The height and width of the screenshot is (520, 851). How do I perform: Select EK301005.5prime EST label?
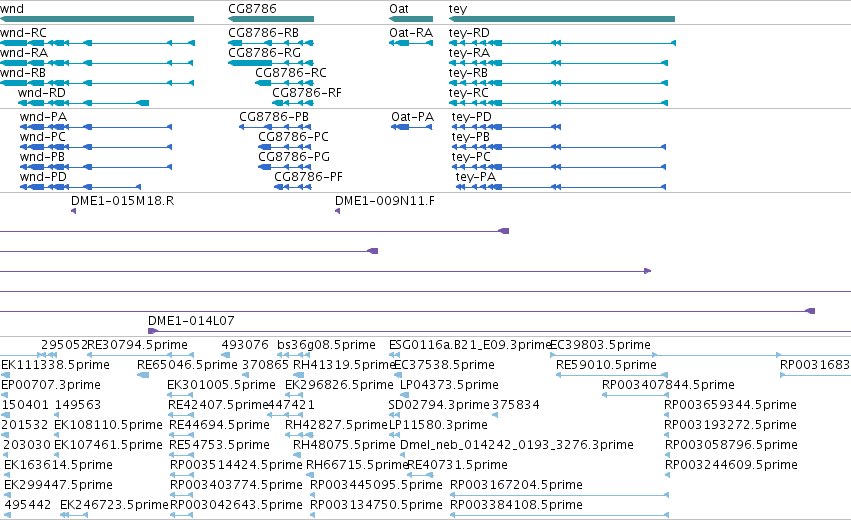[x=221, y=385]
